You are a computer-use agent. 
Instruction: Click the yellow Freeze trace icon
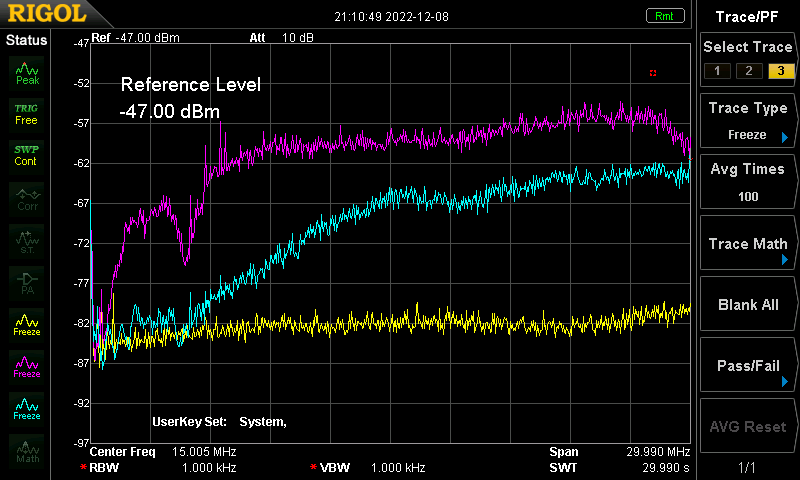point(27,325)
